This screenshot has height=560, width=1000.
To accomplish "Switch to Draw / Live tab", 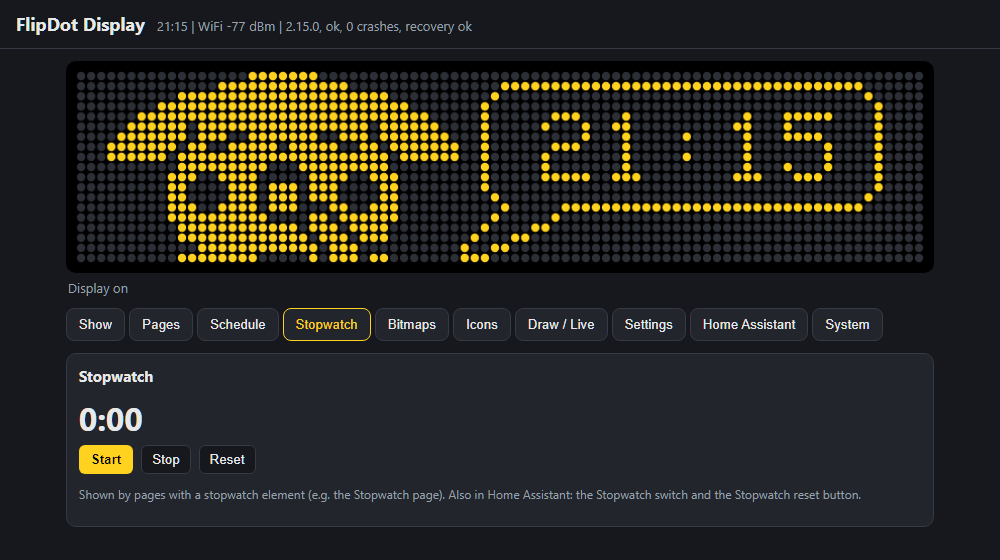I will [x=561, y=324].
